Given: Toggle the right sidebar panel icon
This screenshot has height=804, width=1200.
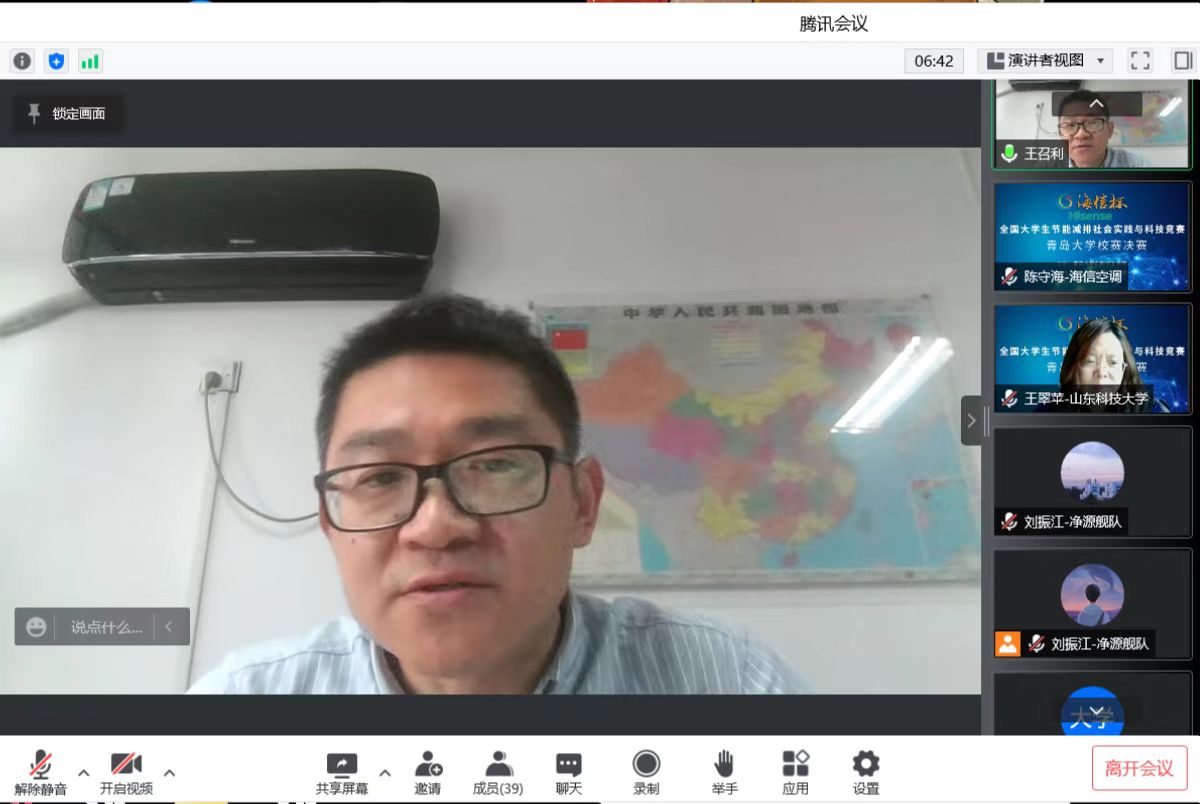Looking at the screenshot, I should click(1182, 61).
